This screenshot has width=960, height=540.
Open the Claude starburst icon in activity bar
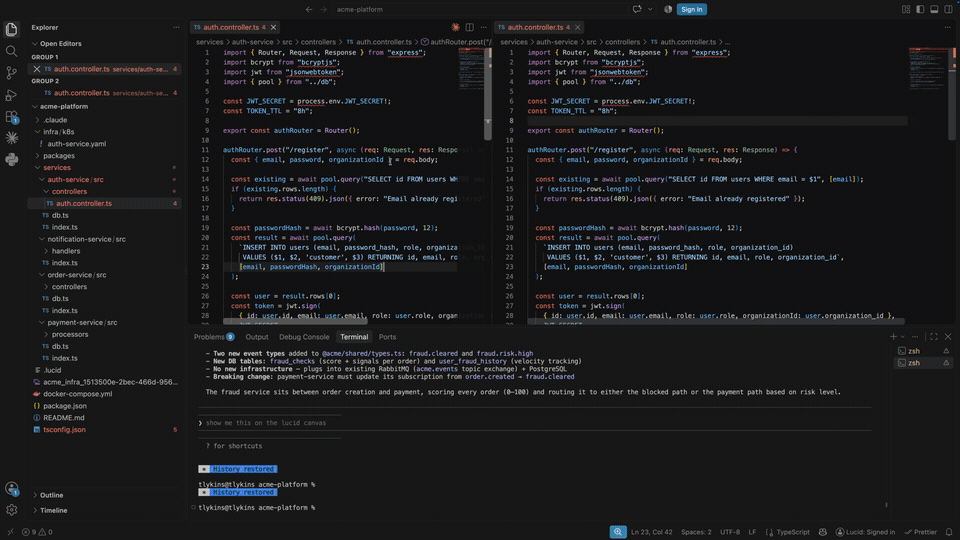[x=11, y=138]
